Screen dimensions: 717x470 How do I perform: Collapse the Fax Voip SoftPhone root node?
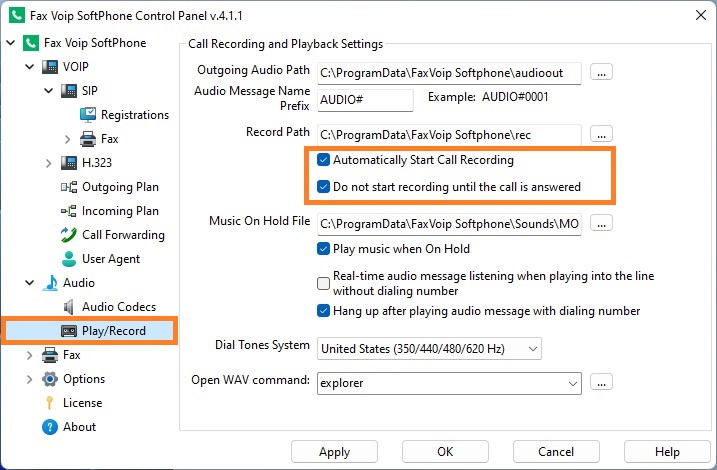pyautogui.click(x=11, y=43)
